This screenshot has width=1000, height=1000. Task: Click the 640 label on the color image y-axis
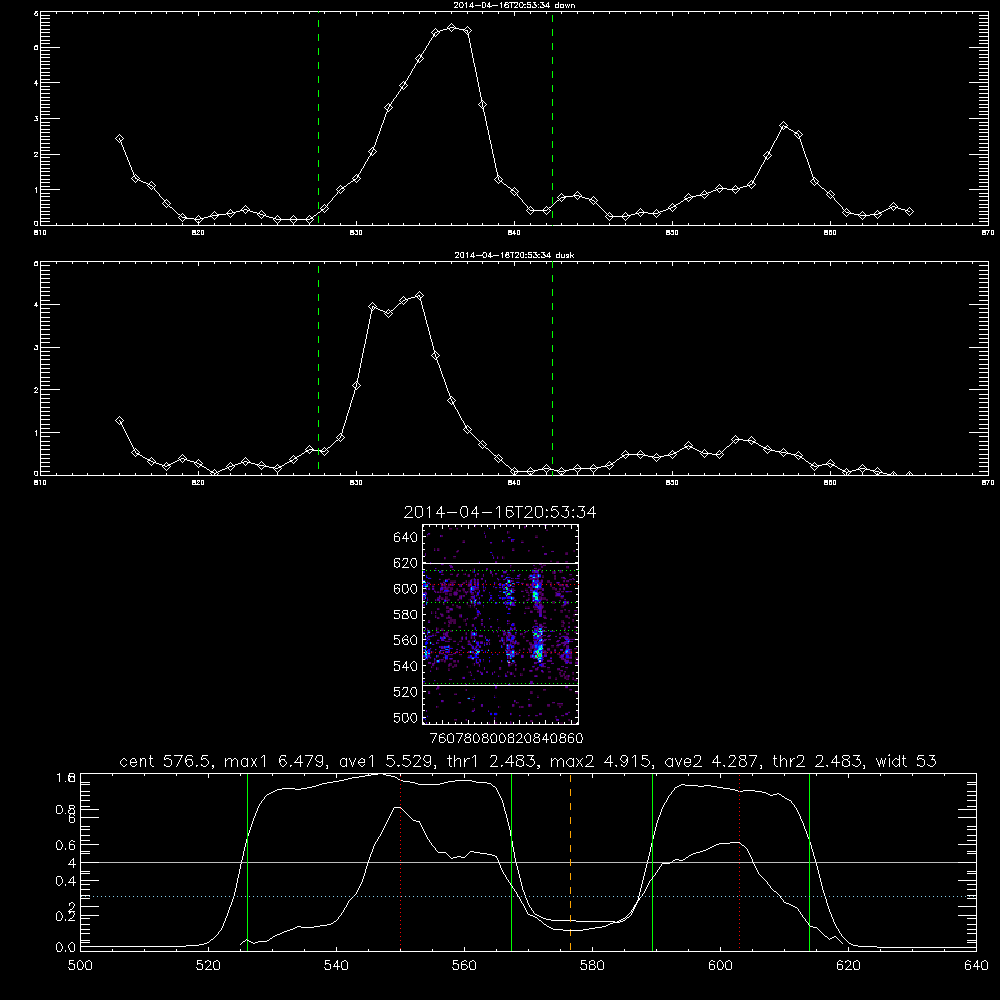[x=405, y=537]
